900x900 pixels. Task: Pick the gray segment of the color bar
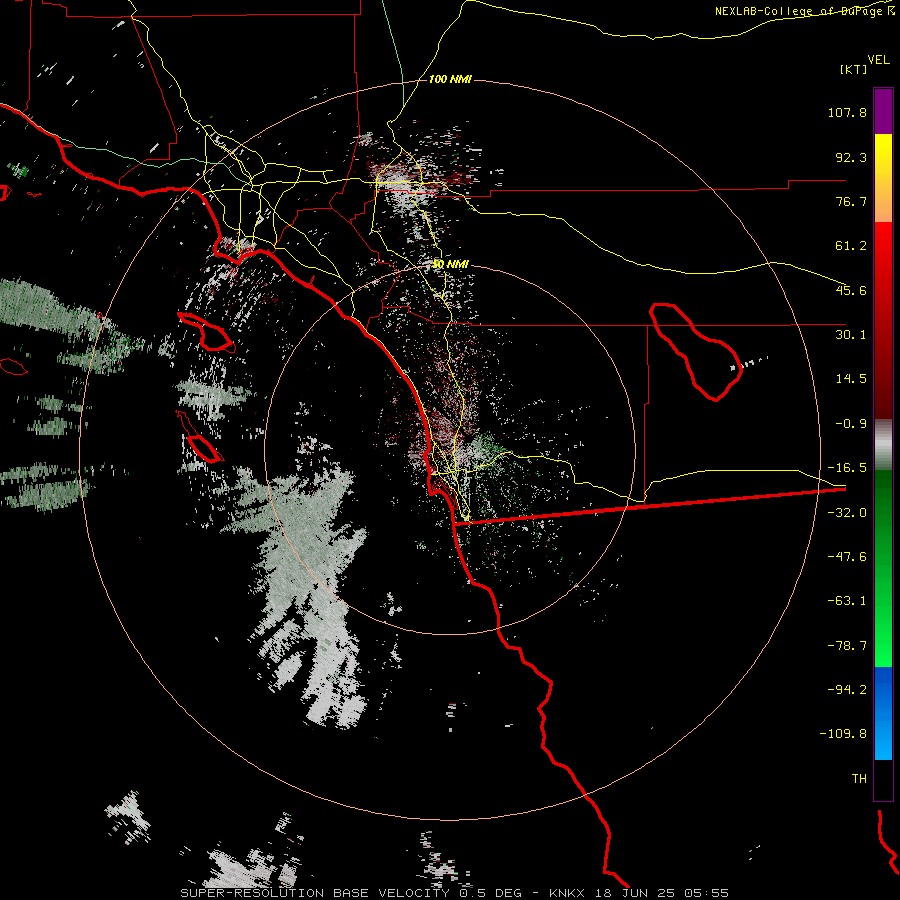pos(883,445)
